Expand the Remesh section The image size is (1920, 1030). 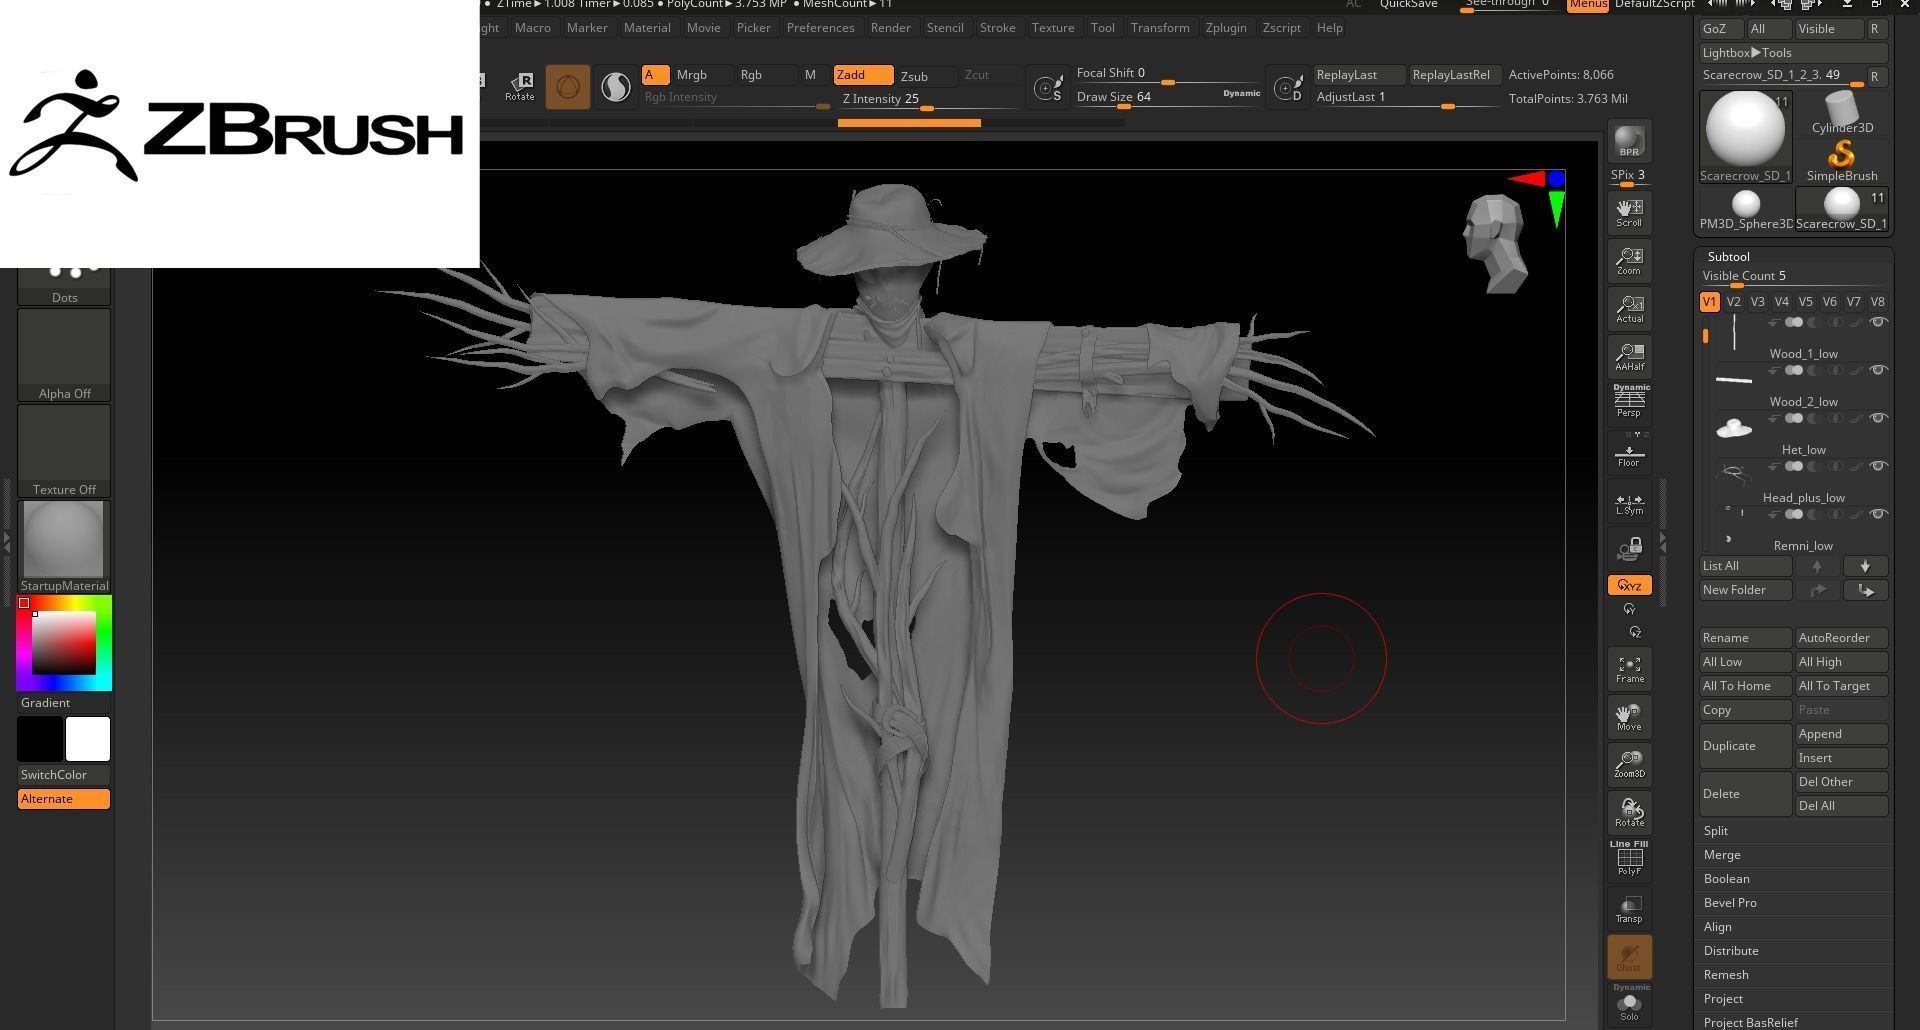click(x=1726, y=975)
